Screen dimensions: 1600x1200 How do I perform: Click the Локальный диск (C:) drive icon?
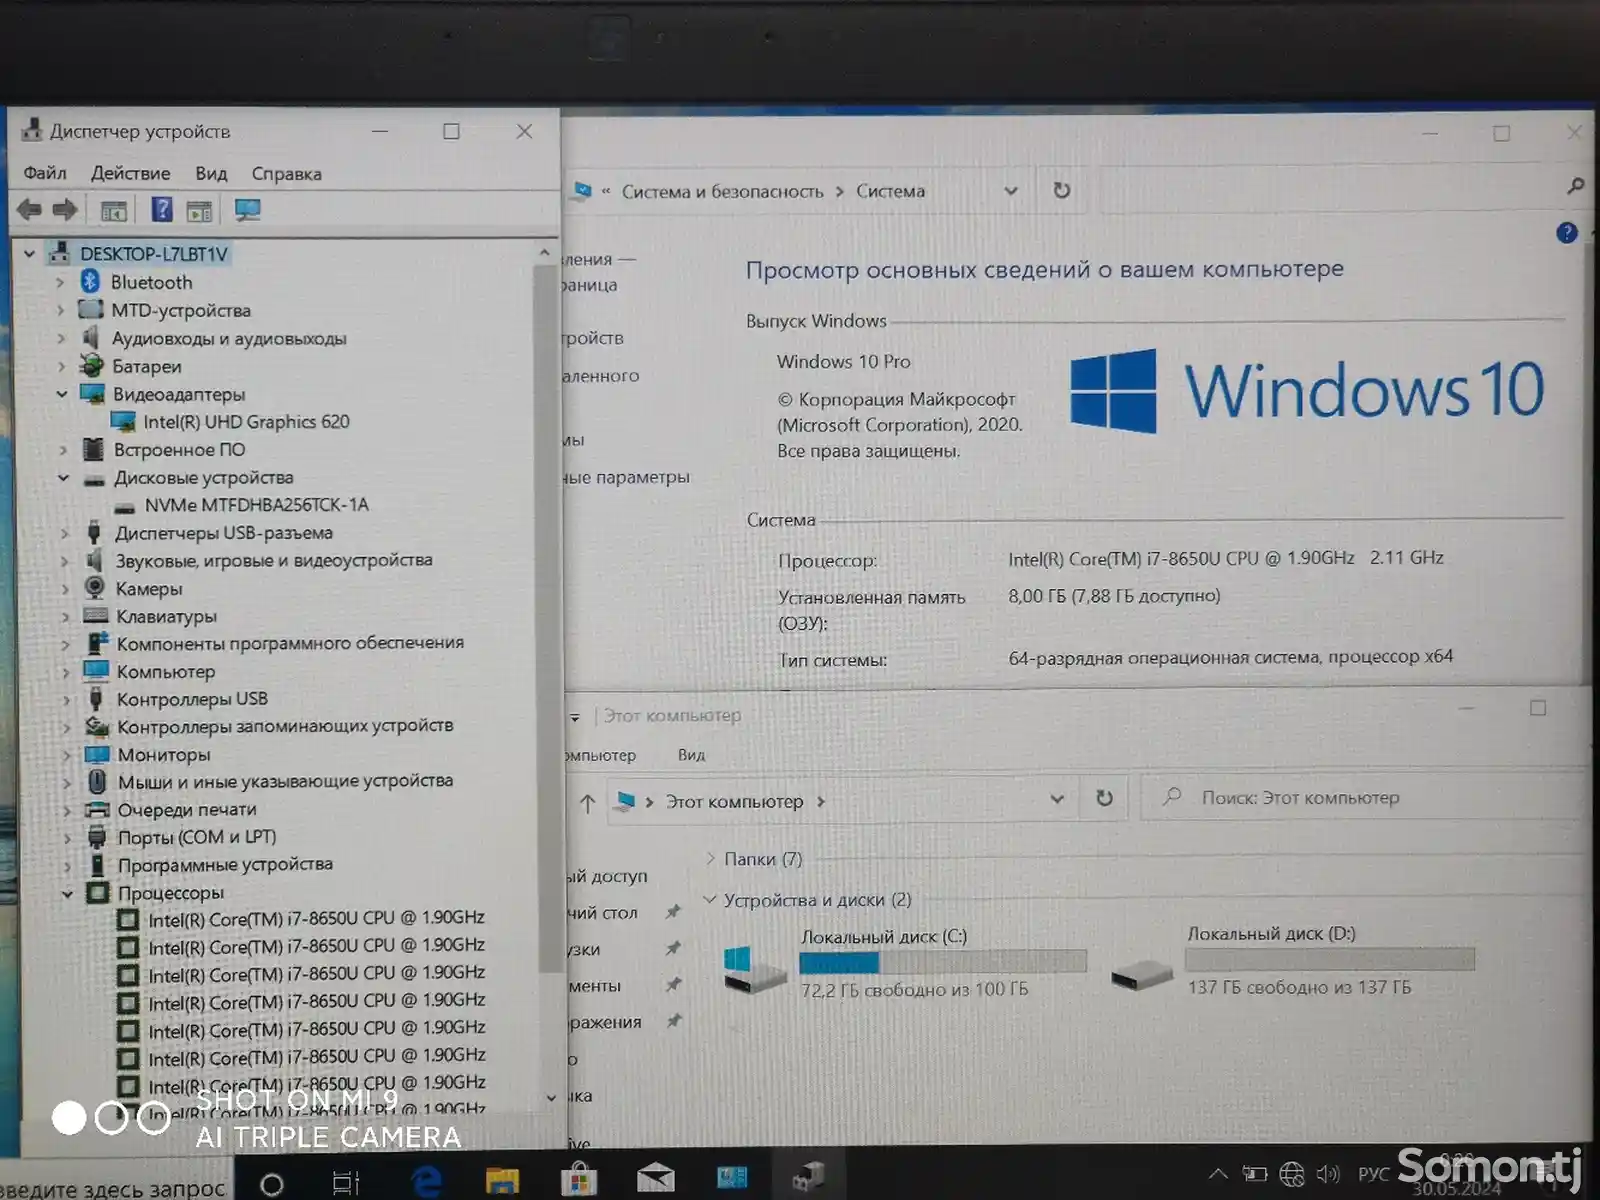pyautogui.click(x=753, y=968)
